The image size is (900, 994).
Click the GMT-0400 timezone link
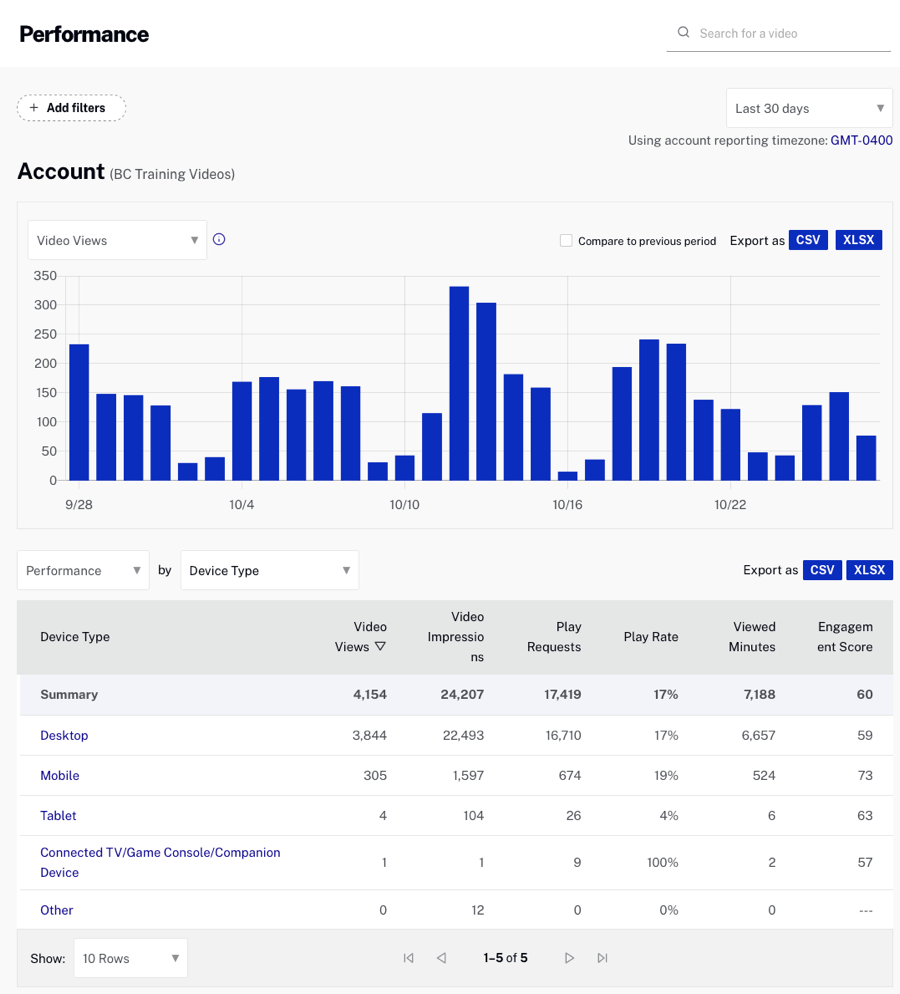coord(861,140)
